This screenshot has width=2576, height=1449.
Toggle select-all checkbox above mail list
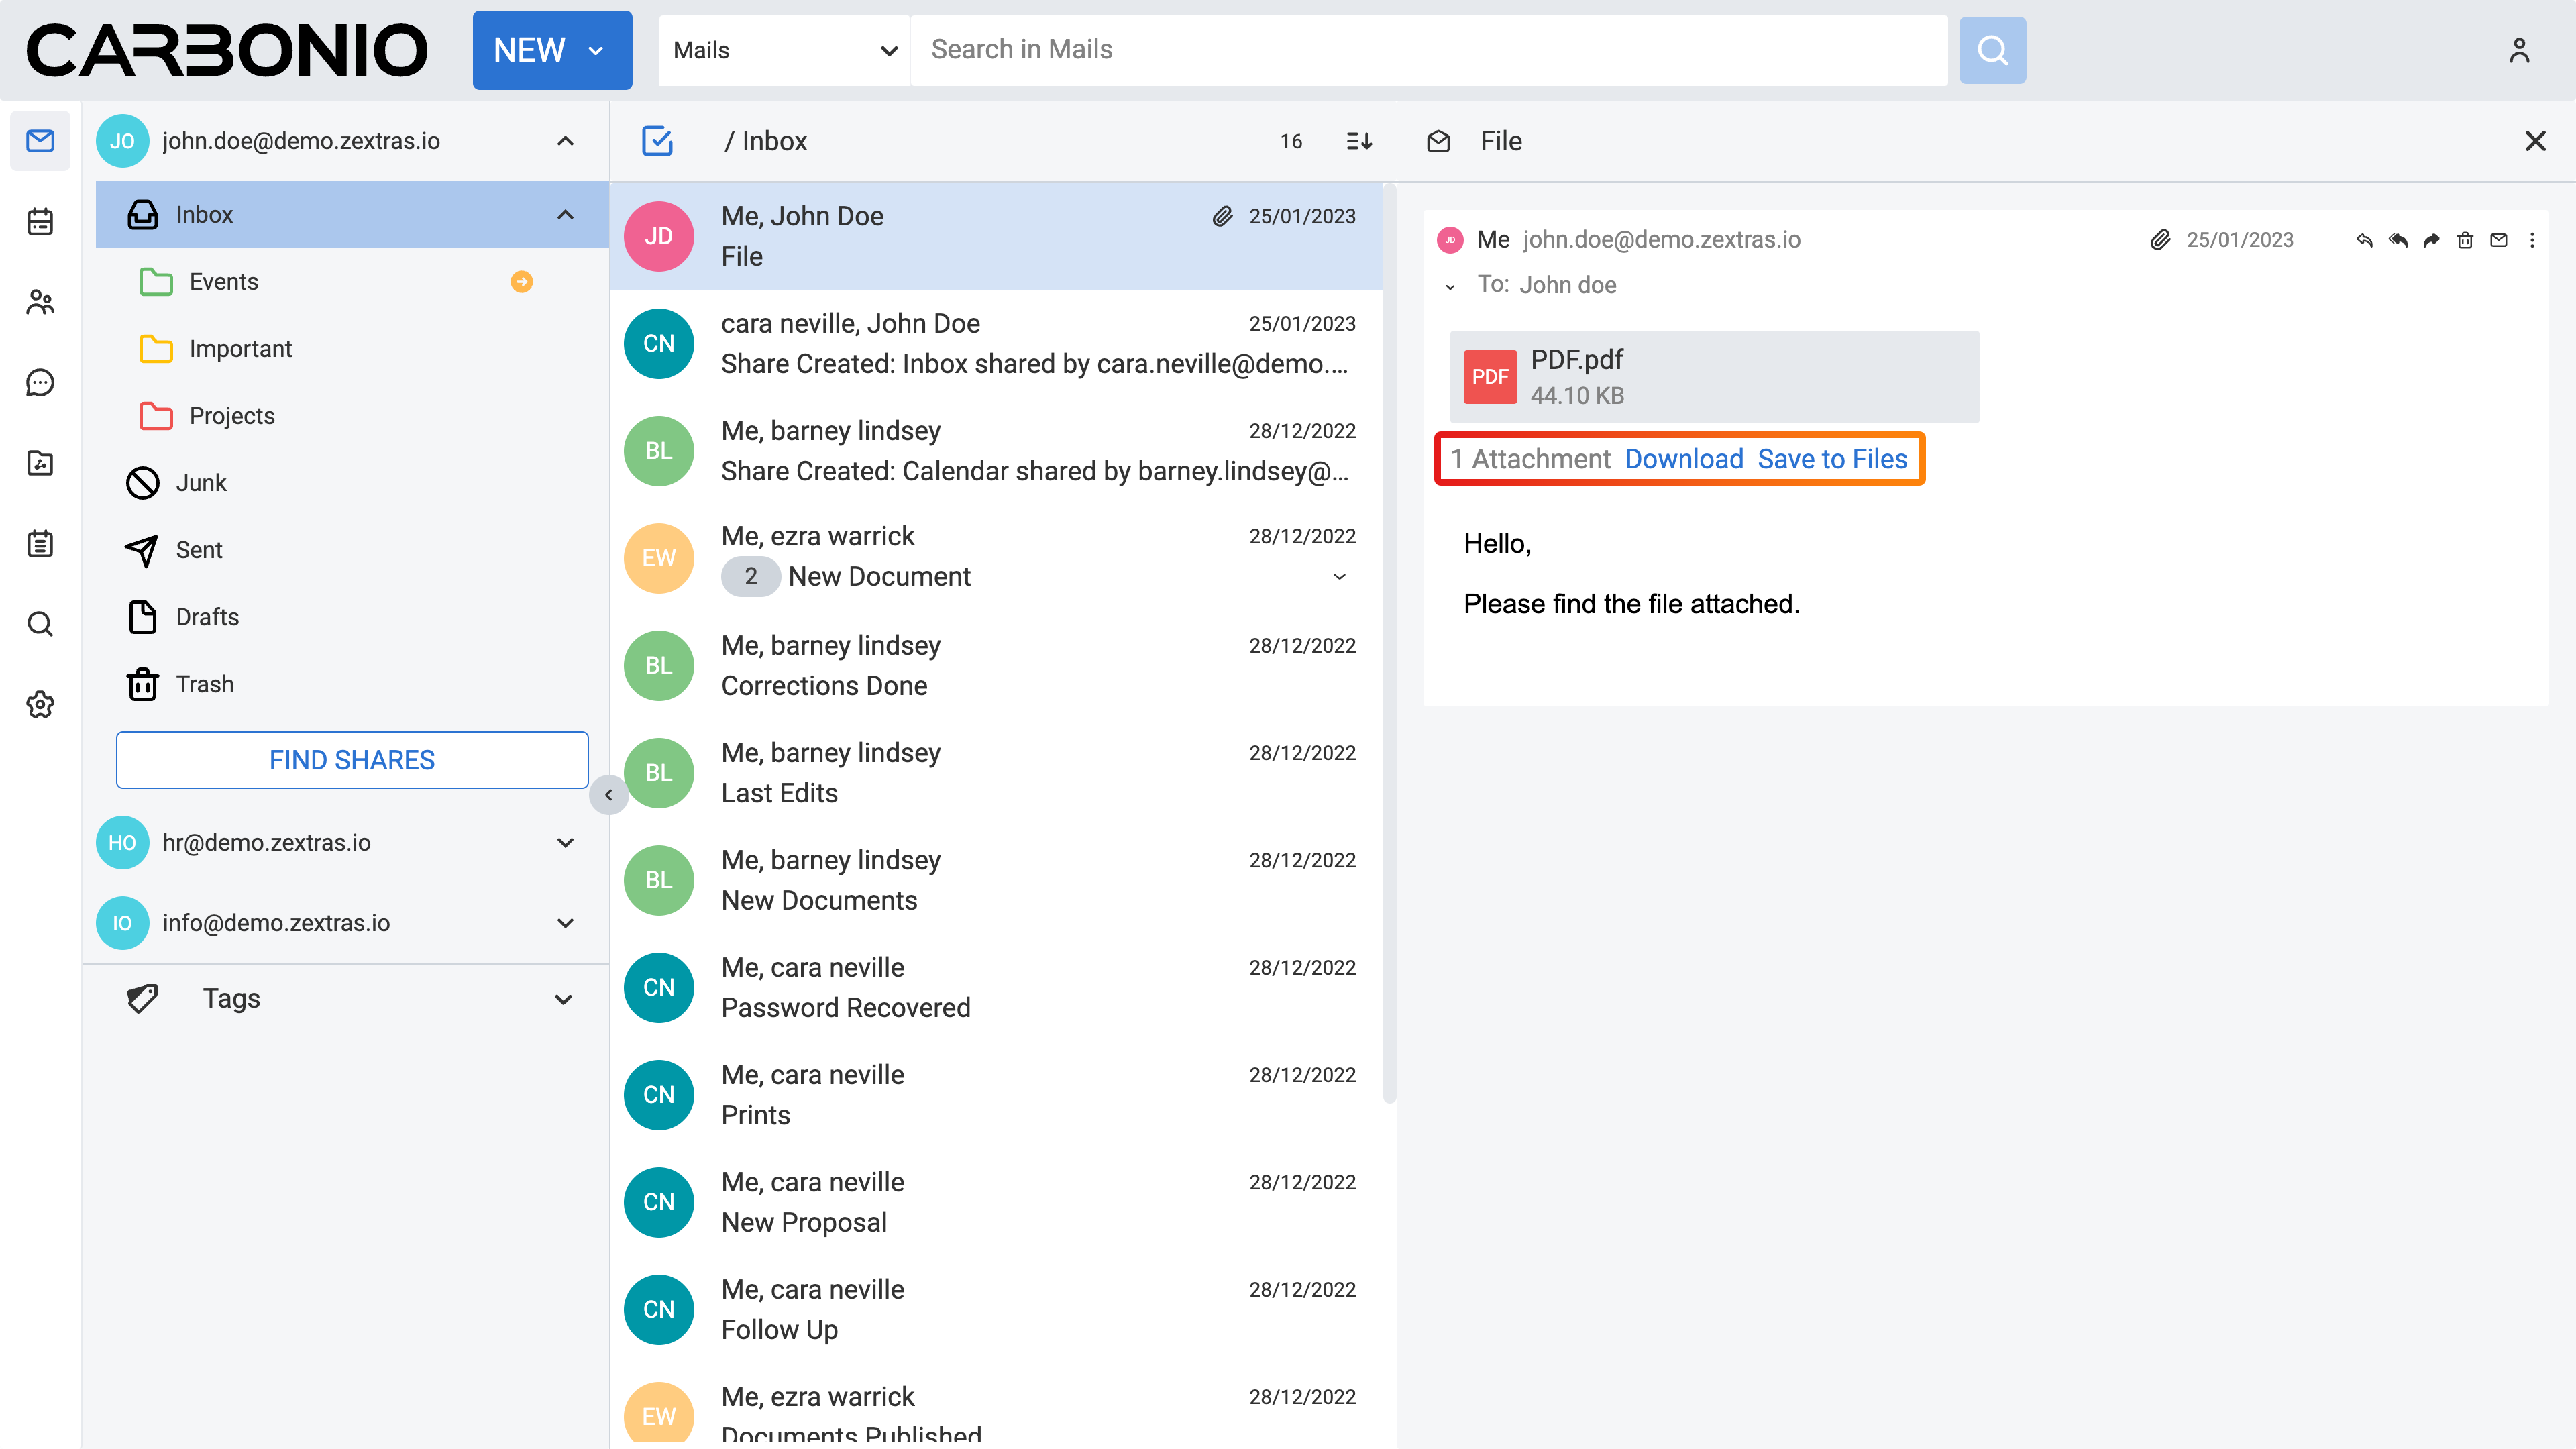click(x=657, y=141)
